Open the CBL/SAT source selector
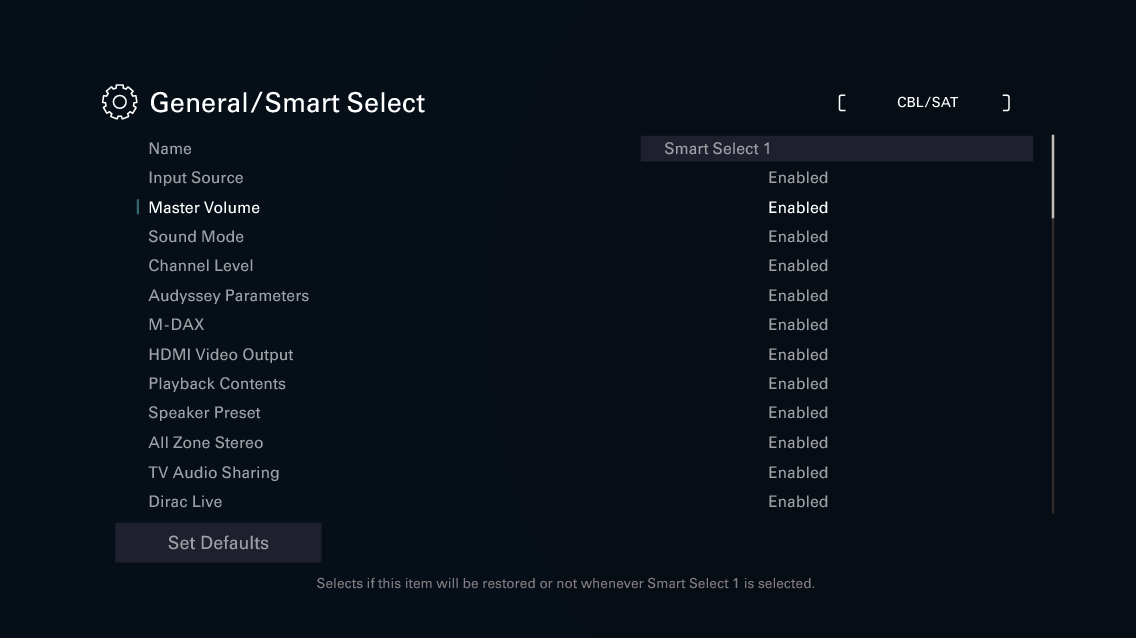The image size is (1136, 638). [926, 101]
